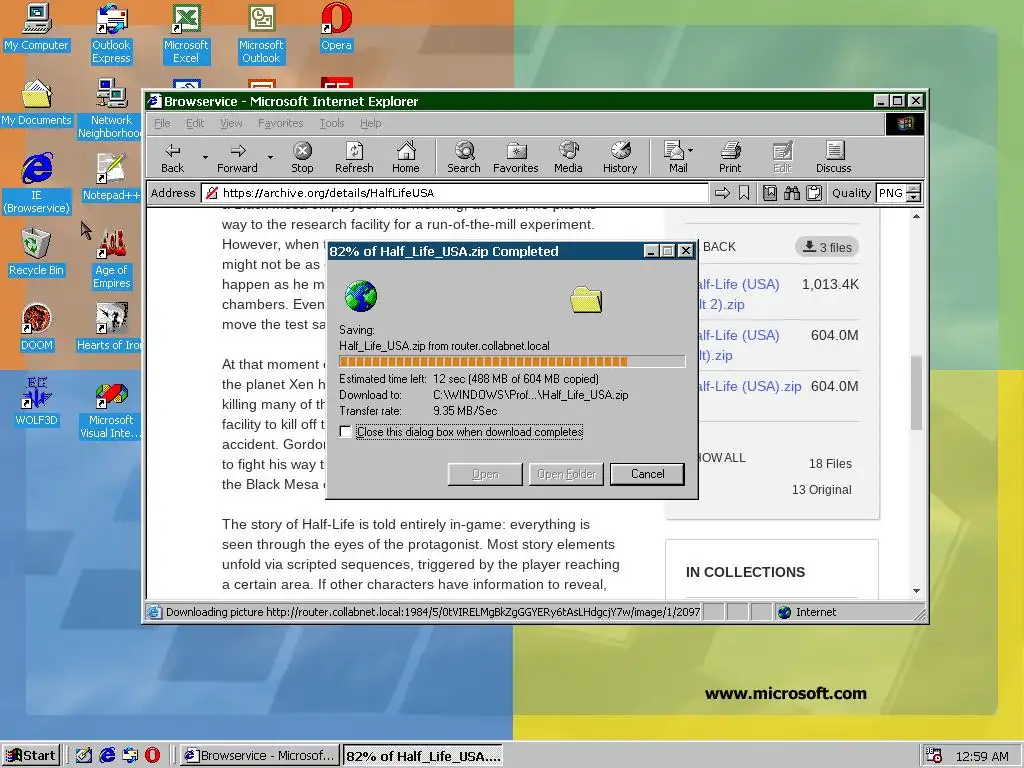1024x768 pixels.
Task: Click the 13 Original link
Action: pyautogui.click(x=822, y=490)
